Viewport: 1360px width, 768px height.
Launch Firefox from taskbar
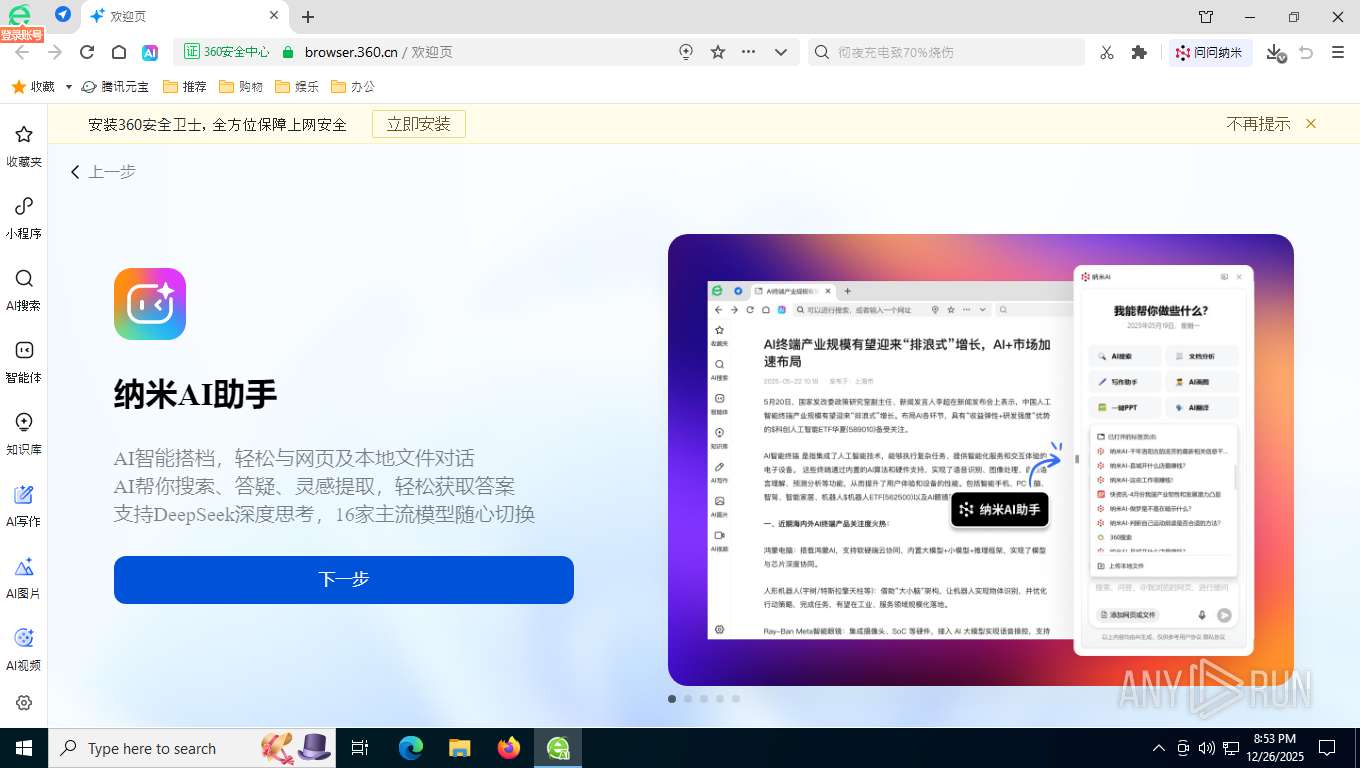click(x=509, y=748)
